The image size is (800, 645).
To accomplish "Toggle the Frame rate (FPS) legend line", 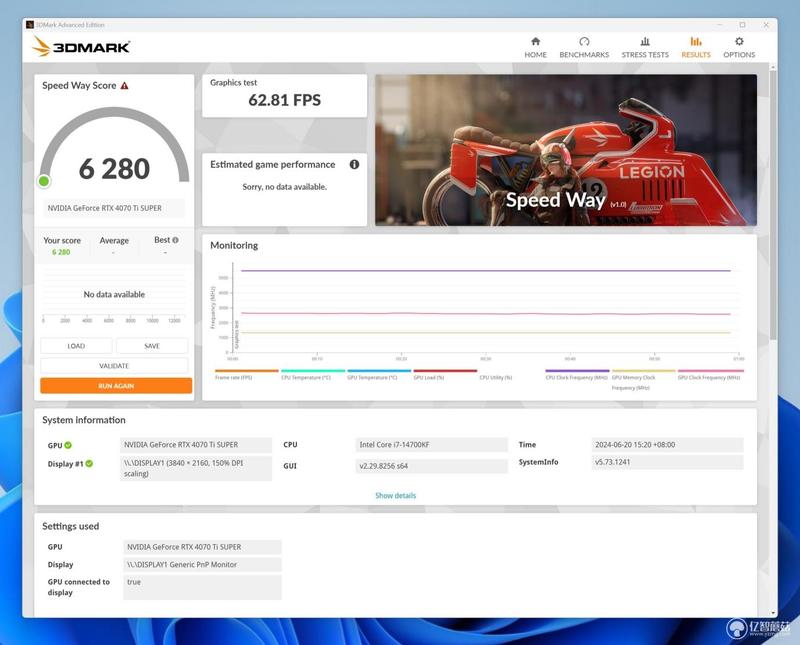I will 246,375.
